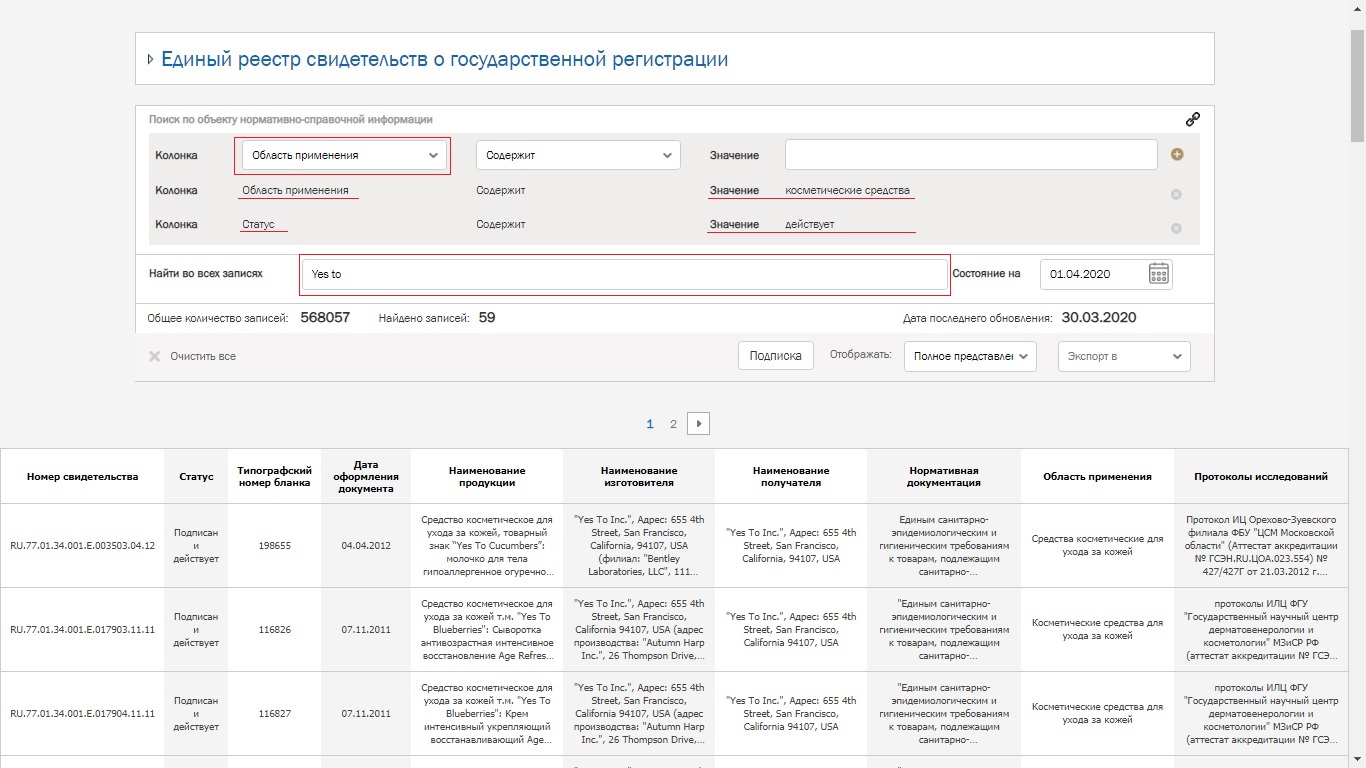
Task: Click 'Дата оформления документа' column header
Action: coord(366,477)
